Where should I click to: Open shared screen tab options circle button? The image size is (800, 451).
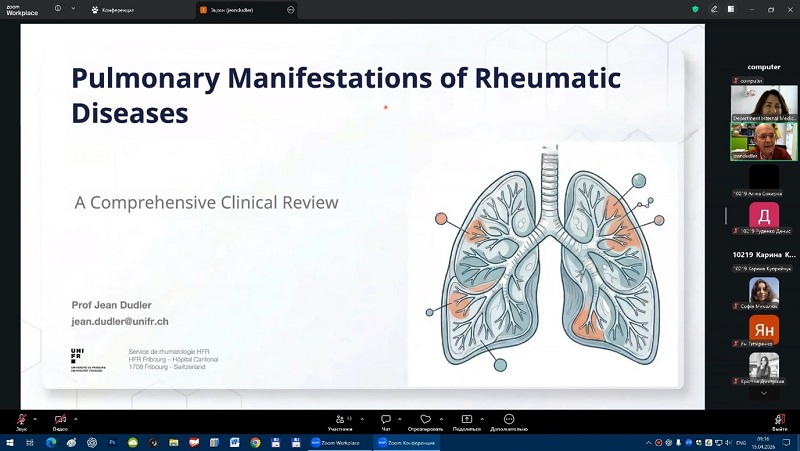pyautogui.click(x=291, y=9)
